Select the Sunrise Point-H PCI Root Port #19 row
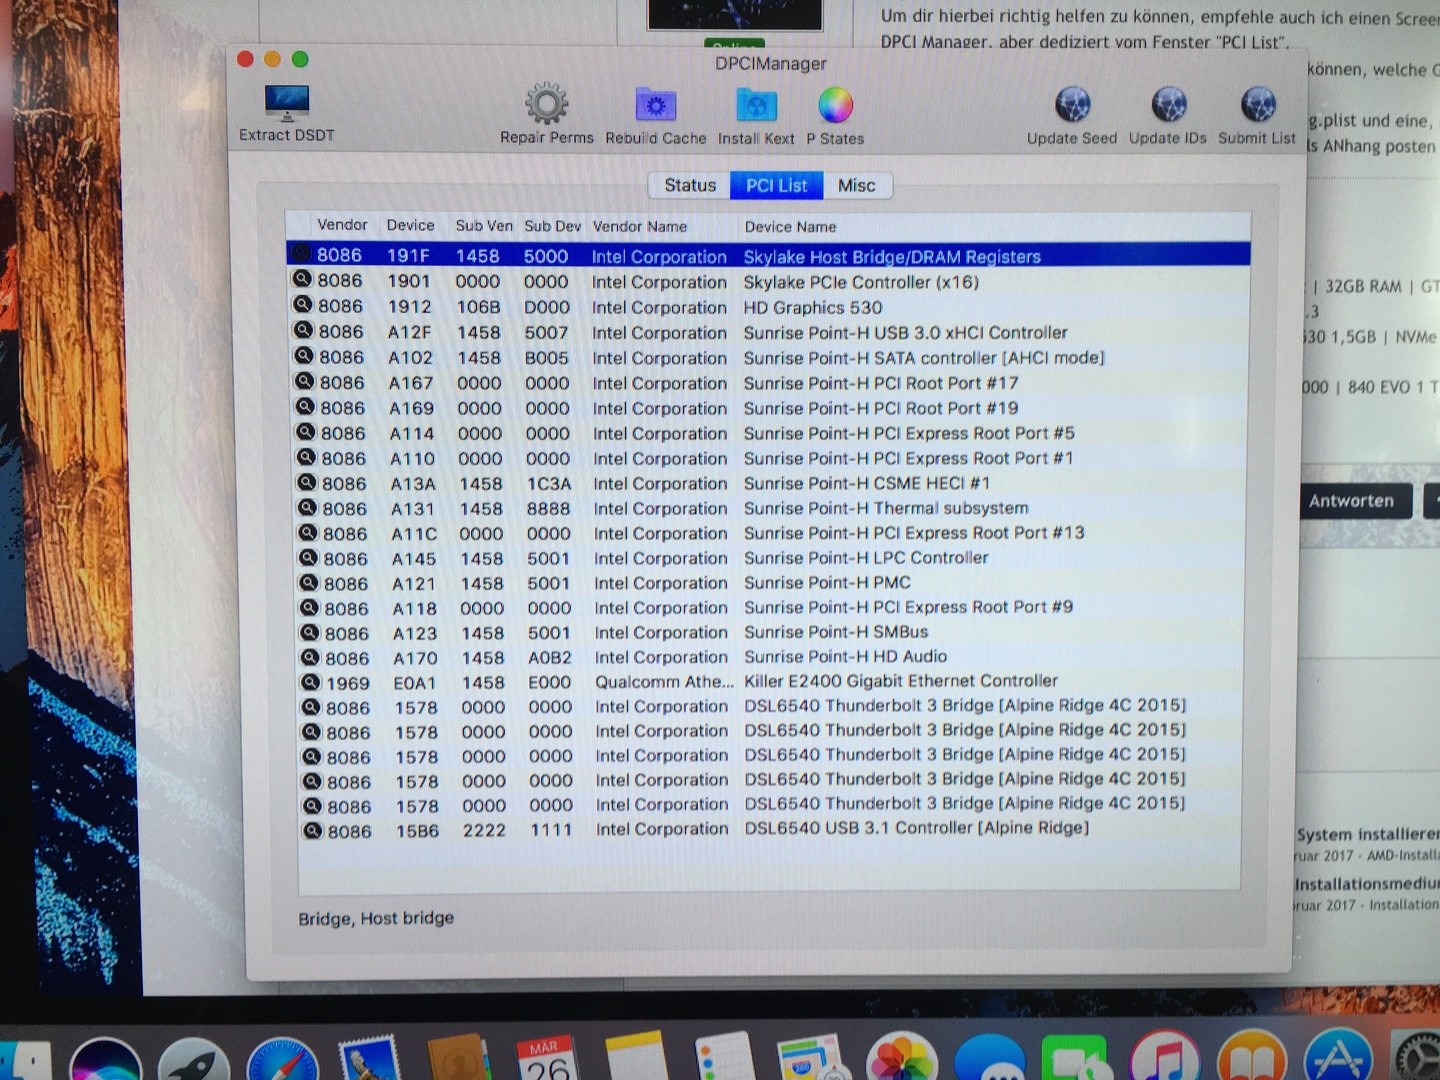Viewport: 1440px width, 1080px height. point(770,408)
